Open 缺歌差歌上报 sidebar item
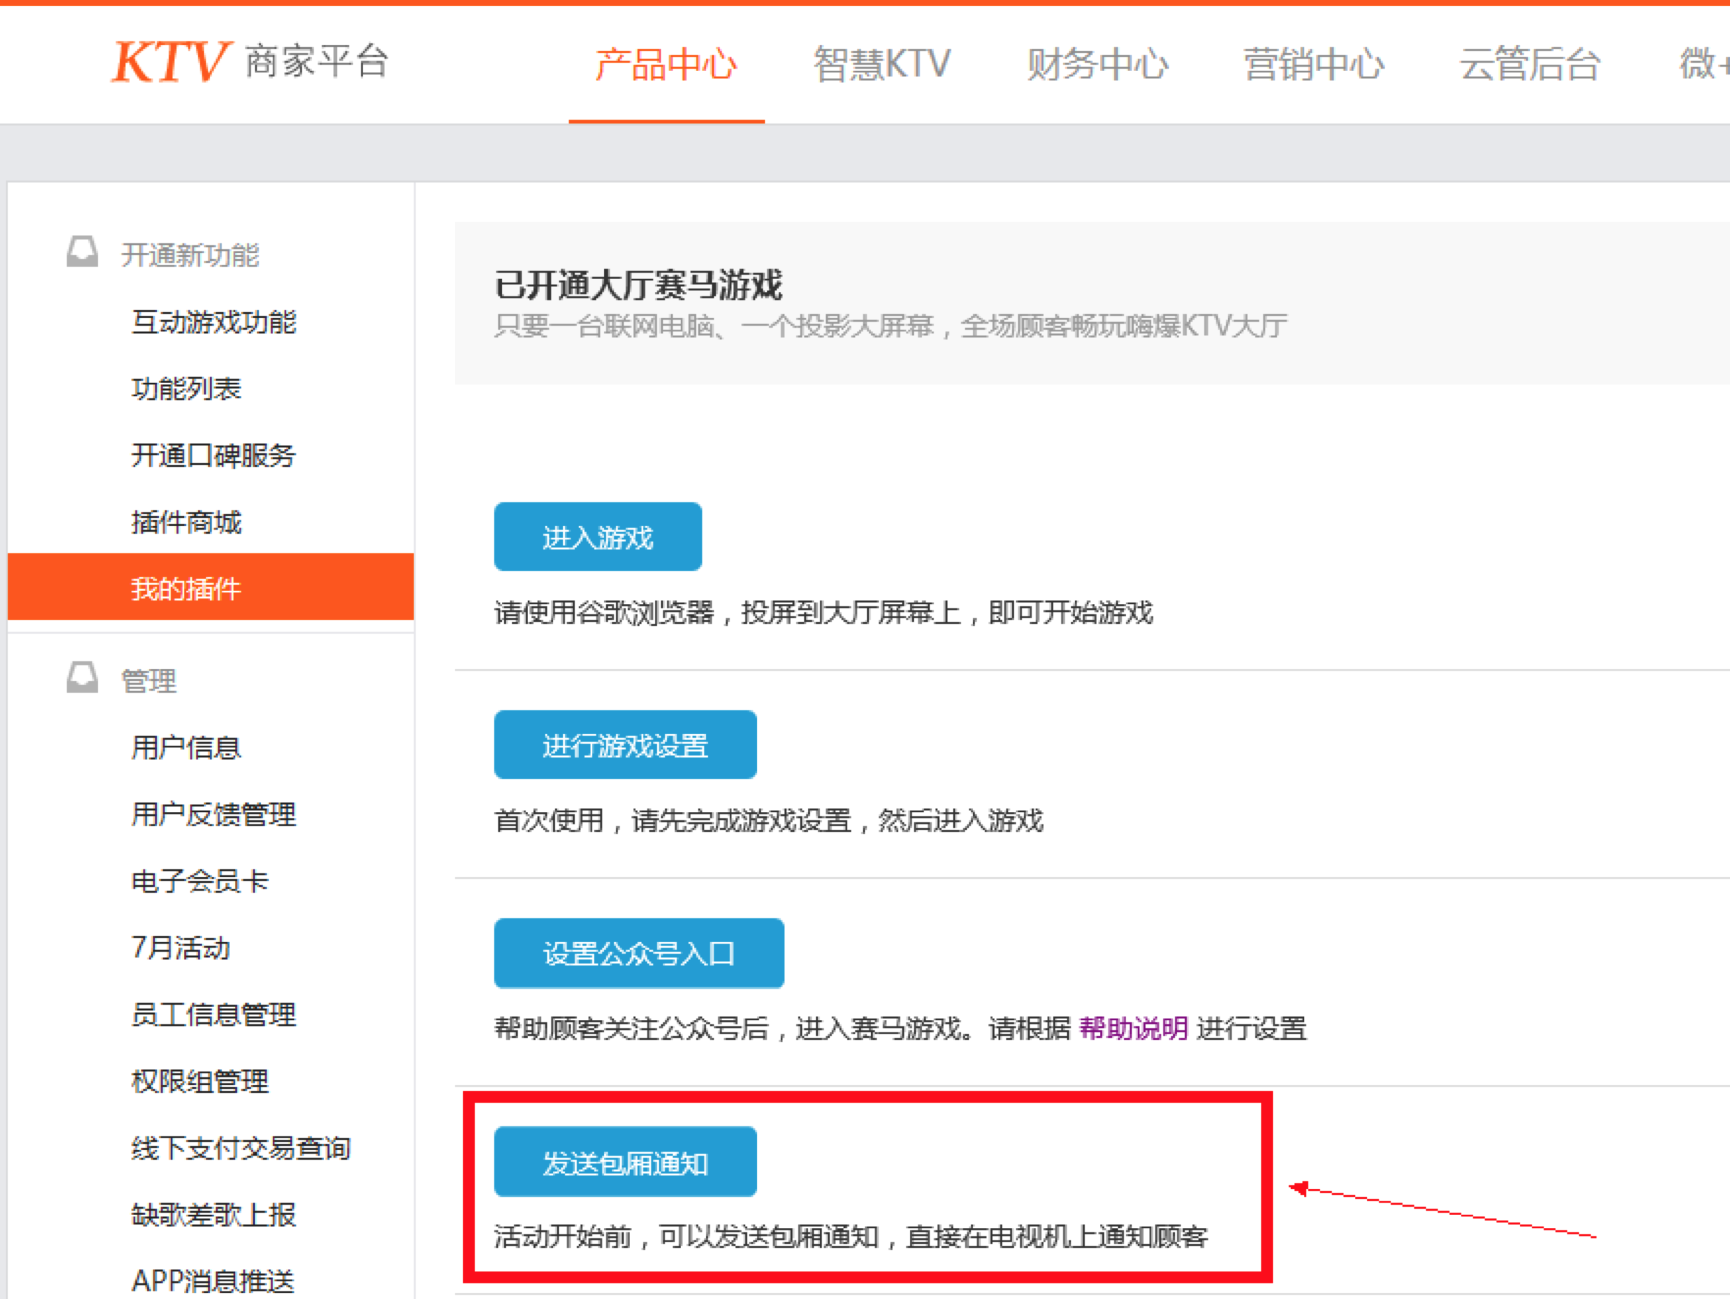The image size is (1730, 1299). (214, 1214)
